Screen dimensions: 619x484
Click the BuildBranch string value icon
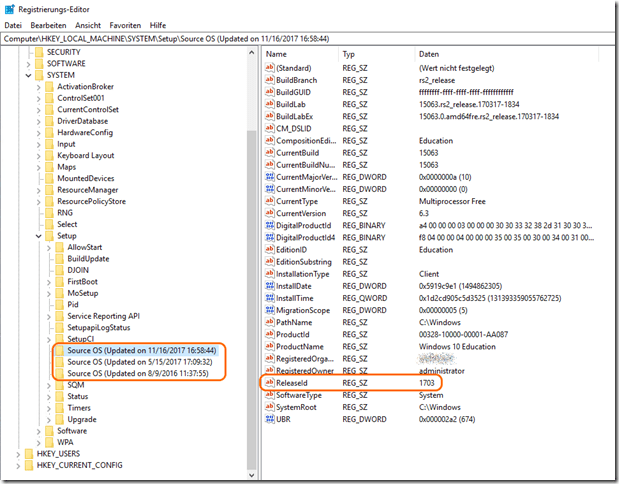269,80
